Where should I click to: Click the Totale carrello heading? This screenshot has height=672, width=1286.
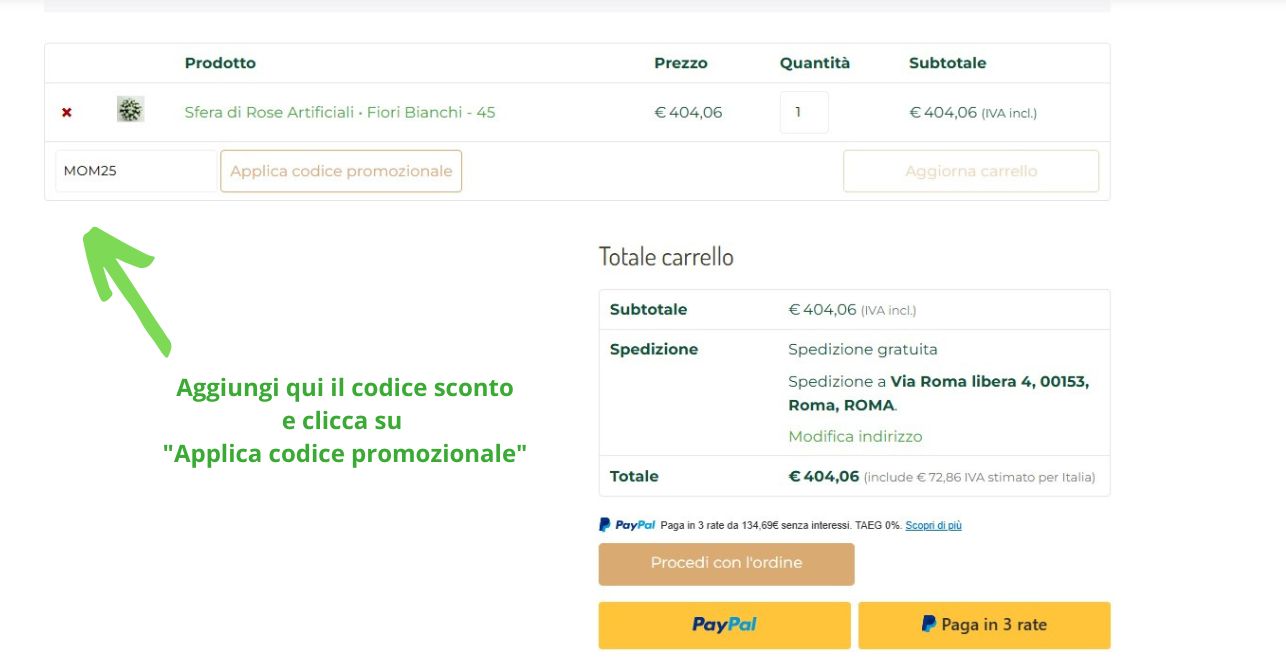point(666,257)
